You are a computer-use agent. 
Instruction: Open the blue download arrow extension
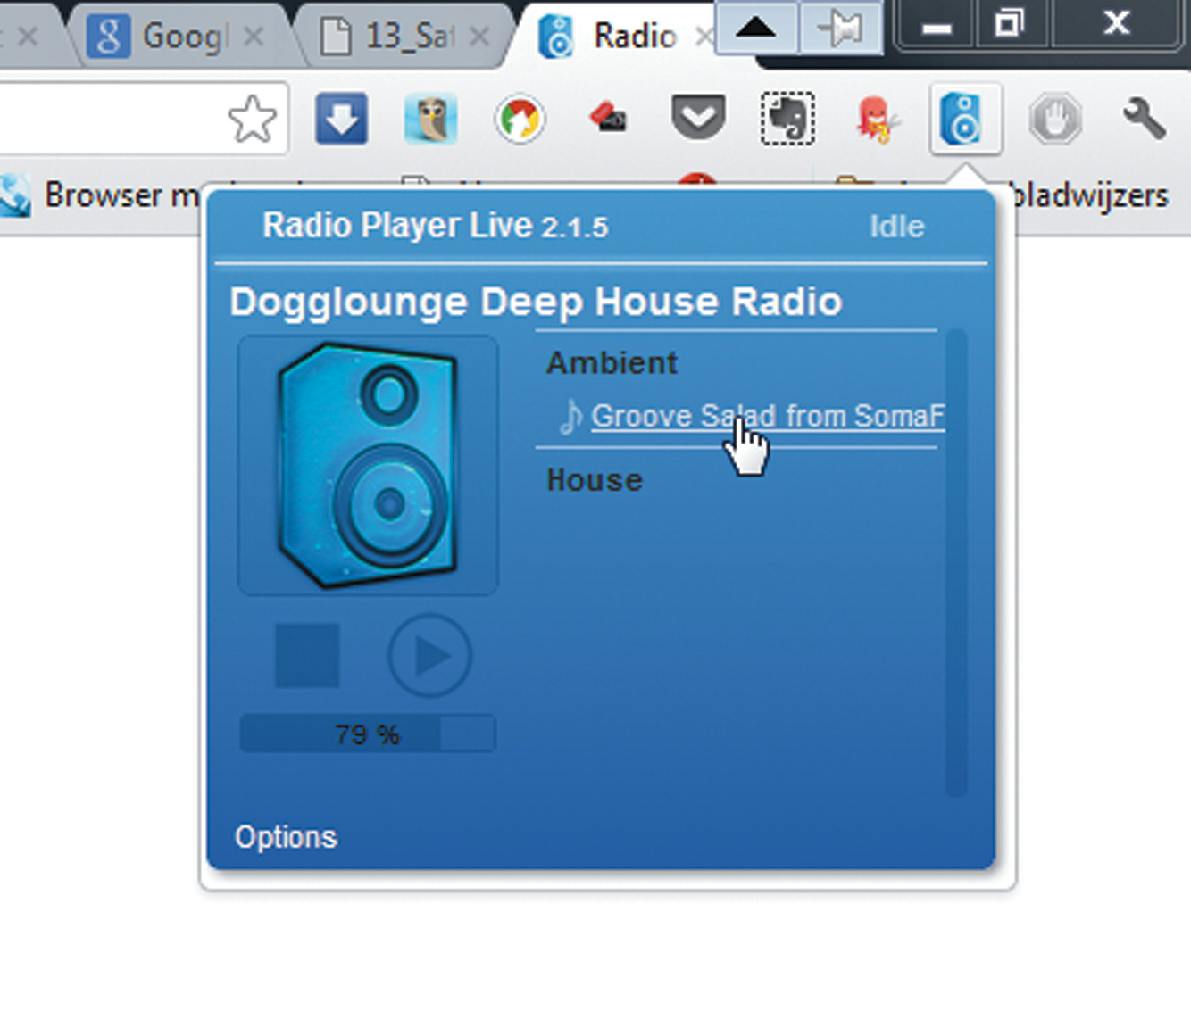click(x=341, y=119)
